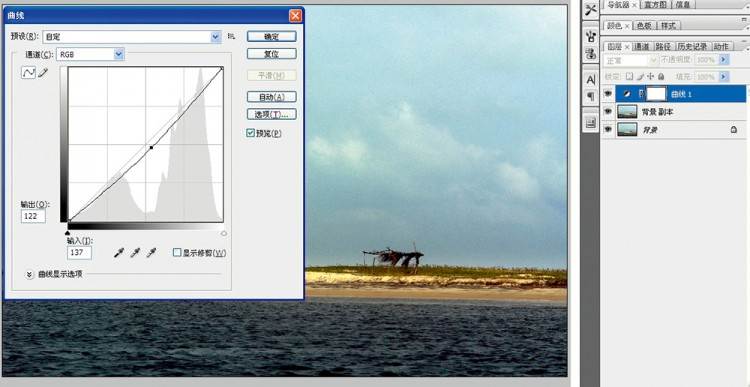Enable the 显示修剪 checkbox
750x387 pixels.
click(x=177, y=252)
